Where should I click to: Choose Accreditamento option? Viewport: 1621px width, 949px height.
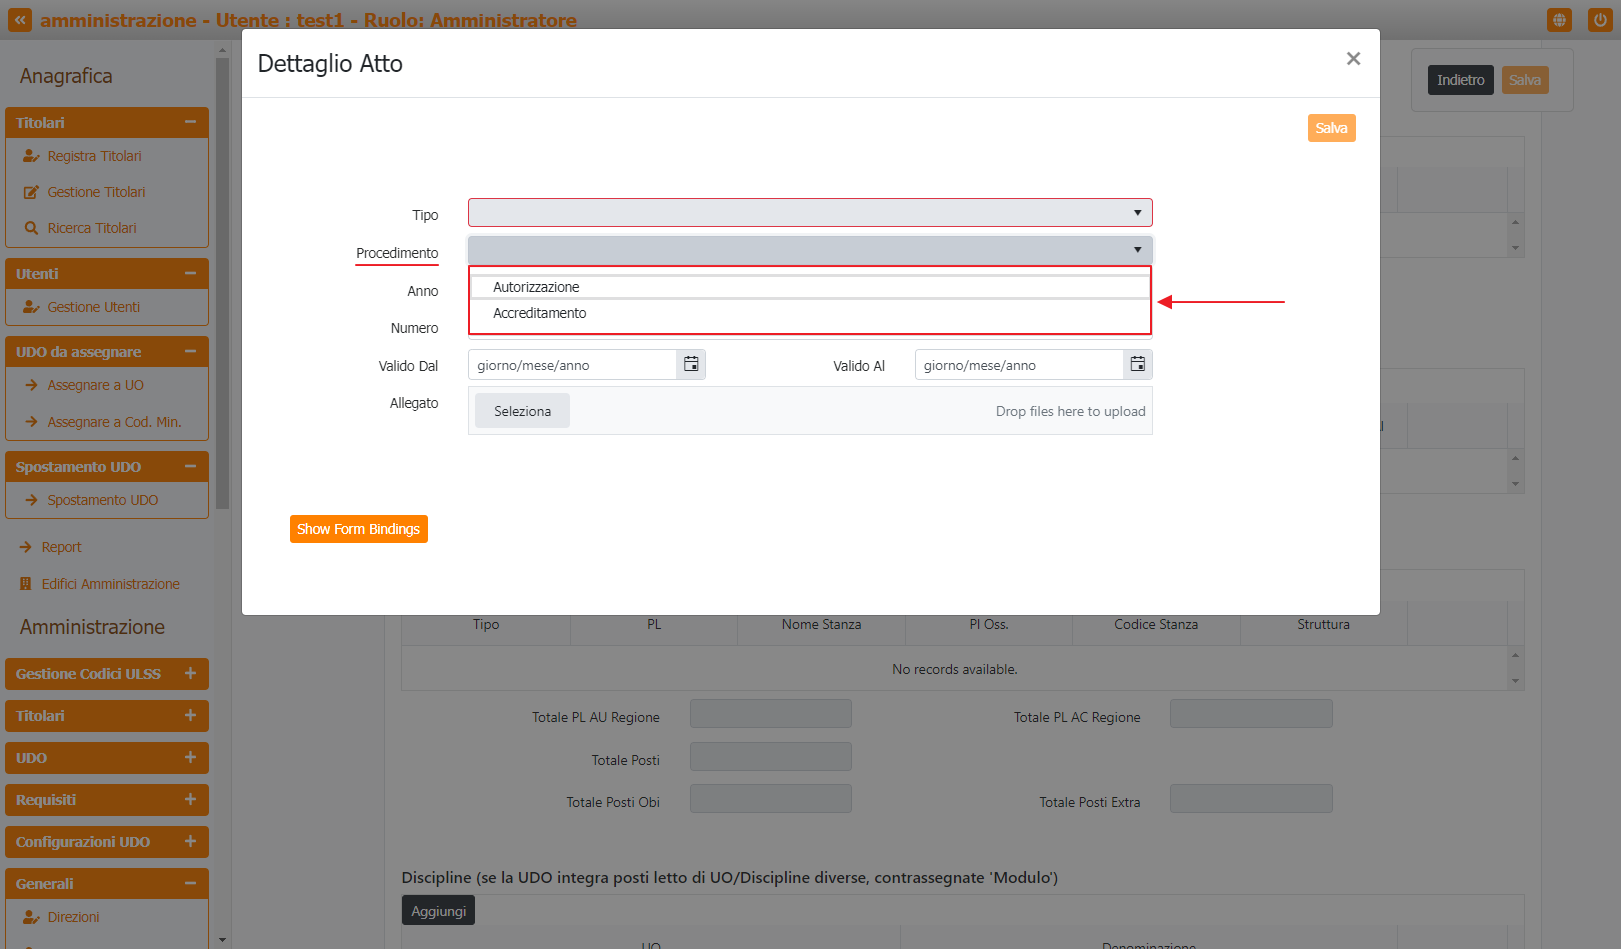coord(540,313)
